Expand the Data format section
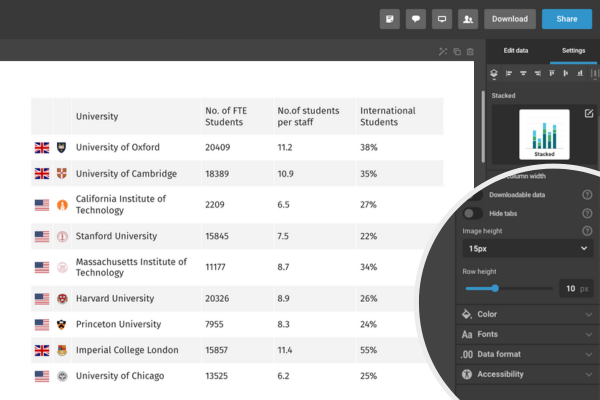This screenshot has width=600, height=400. tap(527, 354)
